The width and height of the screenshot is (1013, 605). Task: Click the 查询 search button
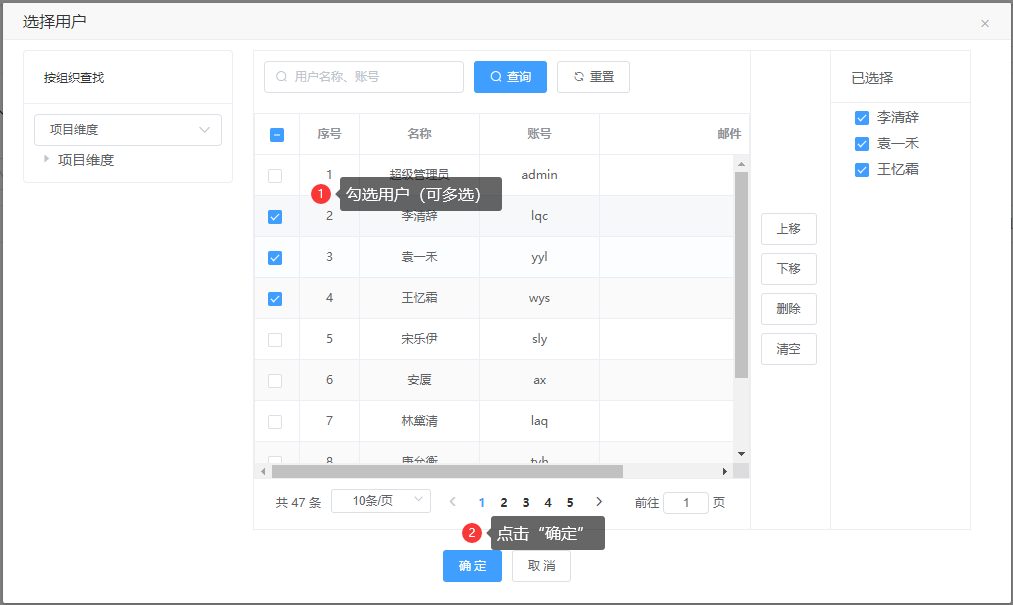pos(510,77)
